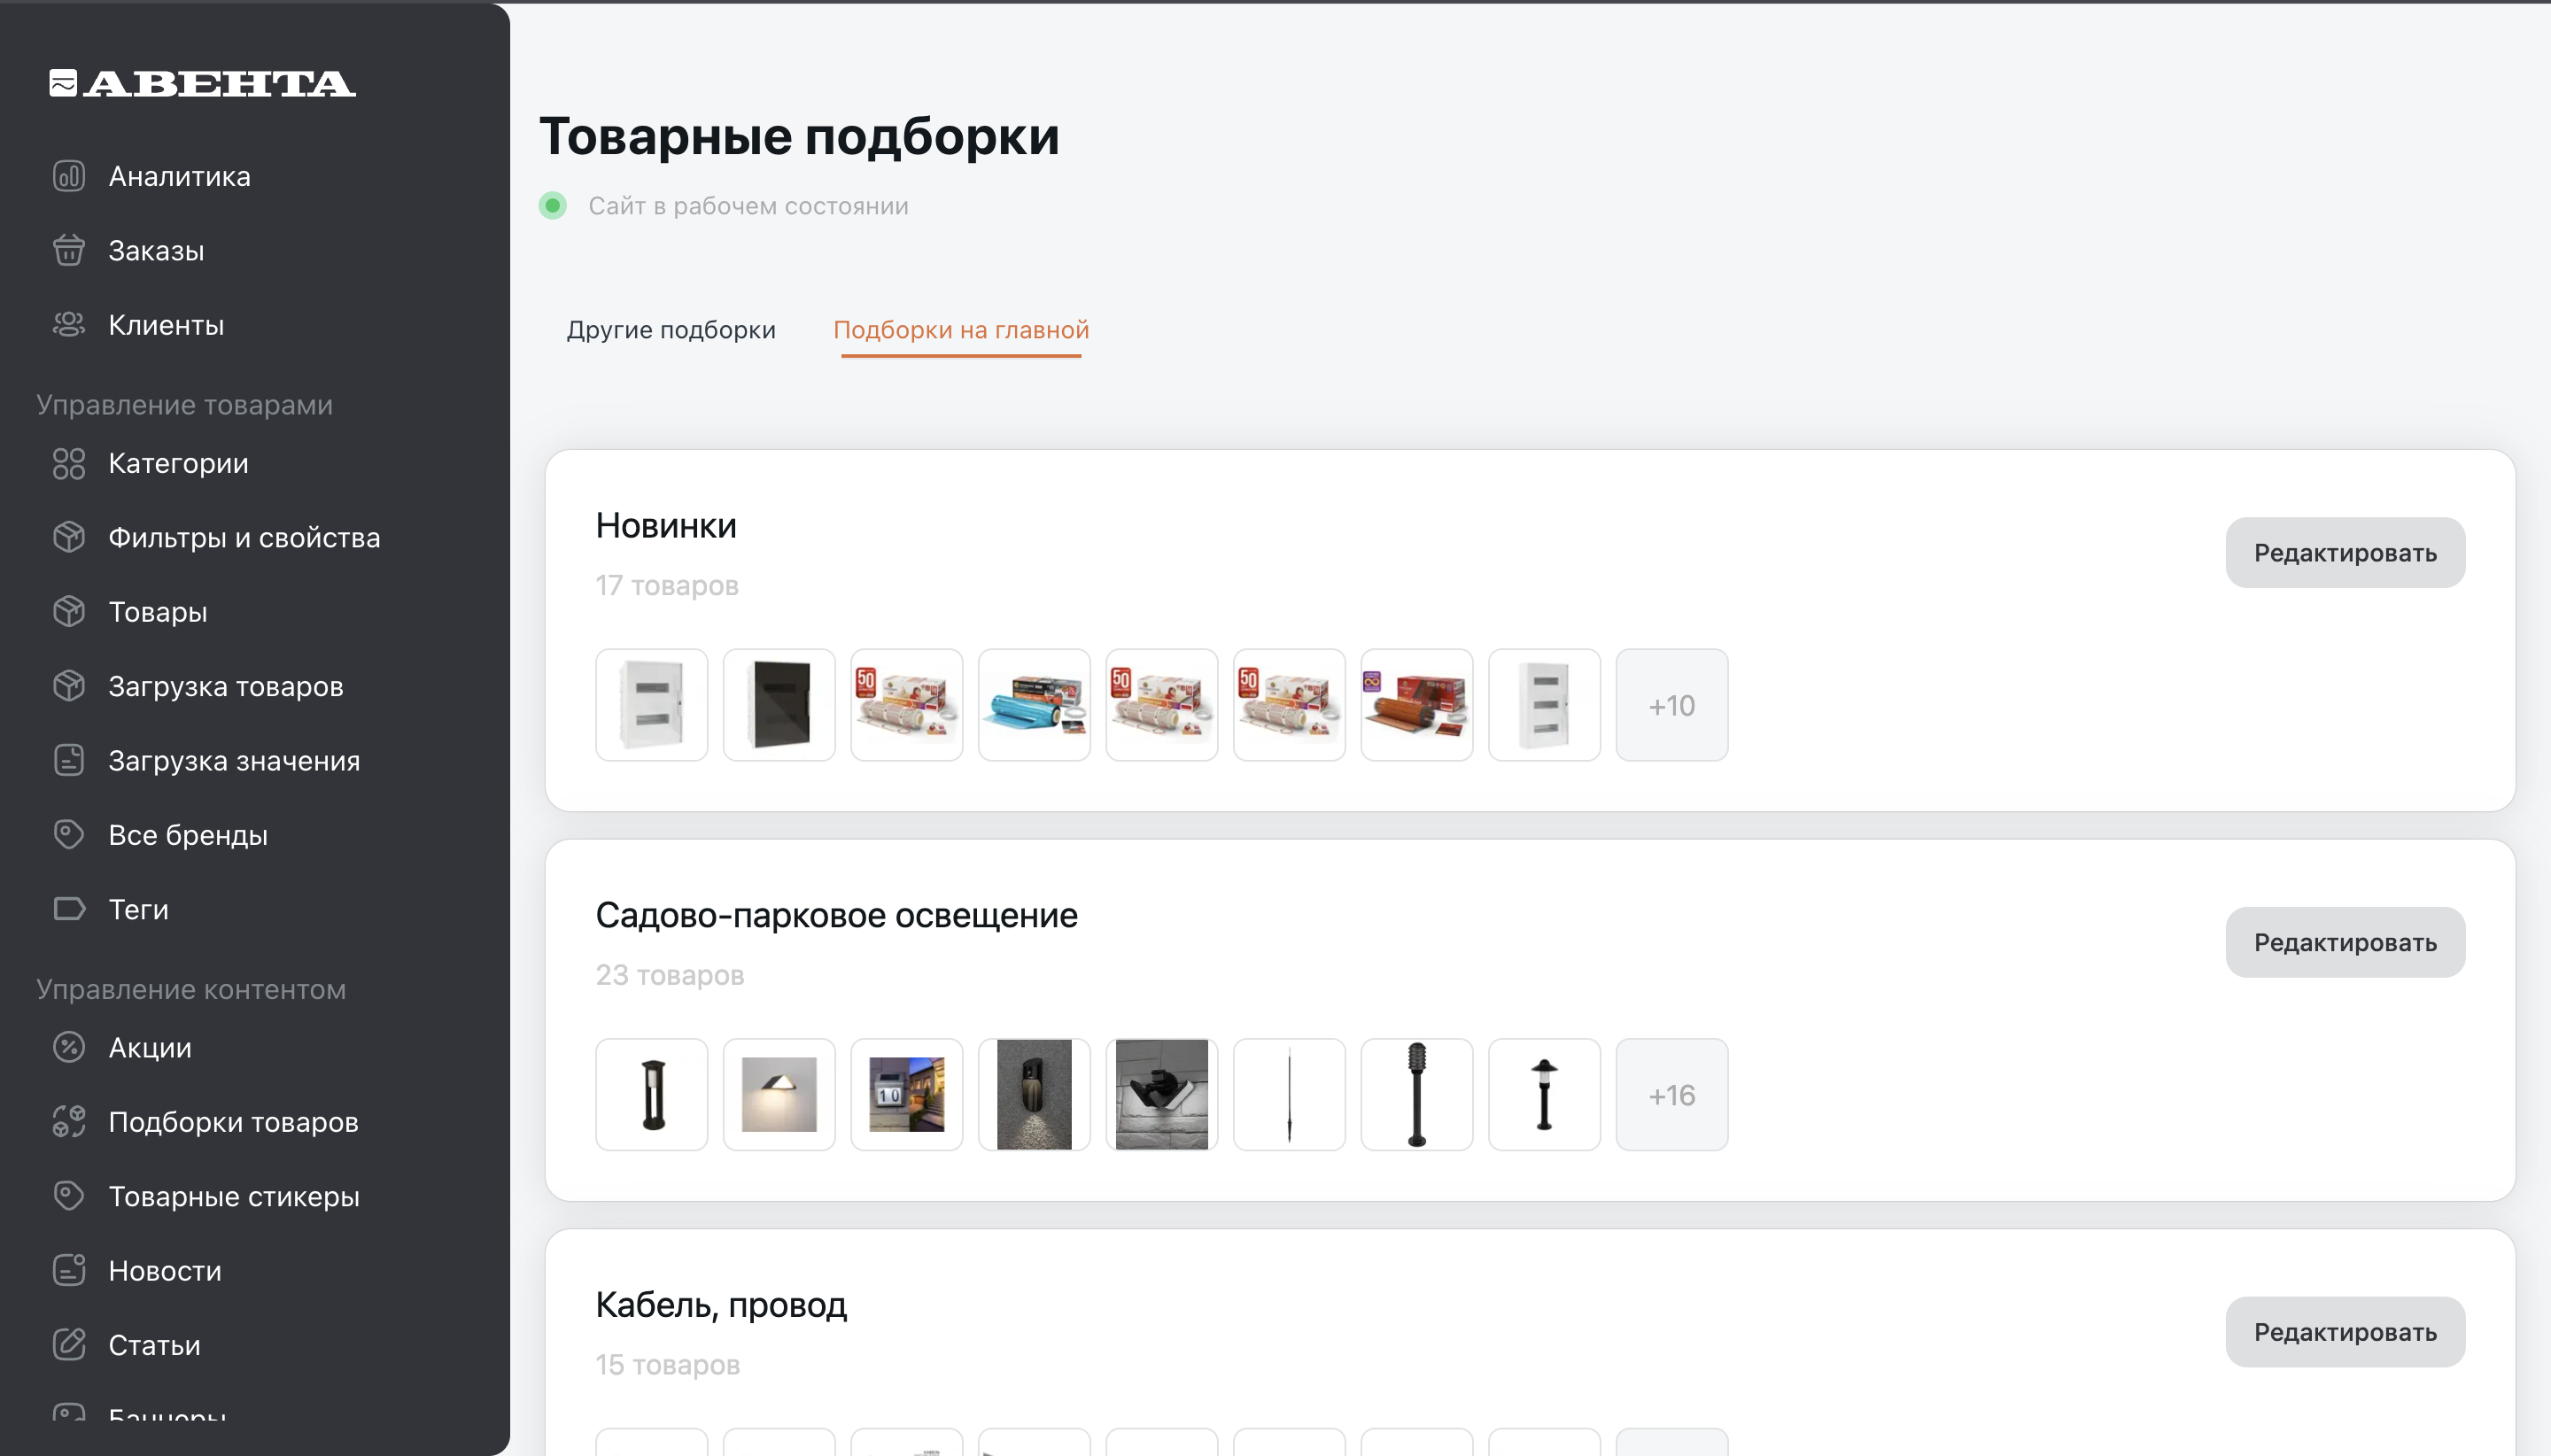
Task: Open black panel thumbnail in Новинки
Action: [x=779, y=705]
